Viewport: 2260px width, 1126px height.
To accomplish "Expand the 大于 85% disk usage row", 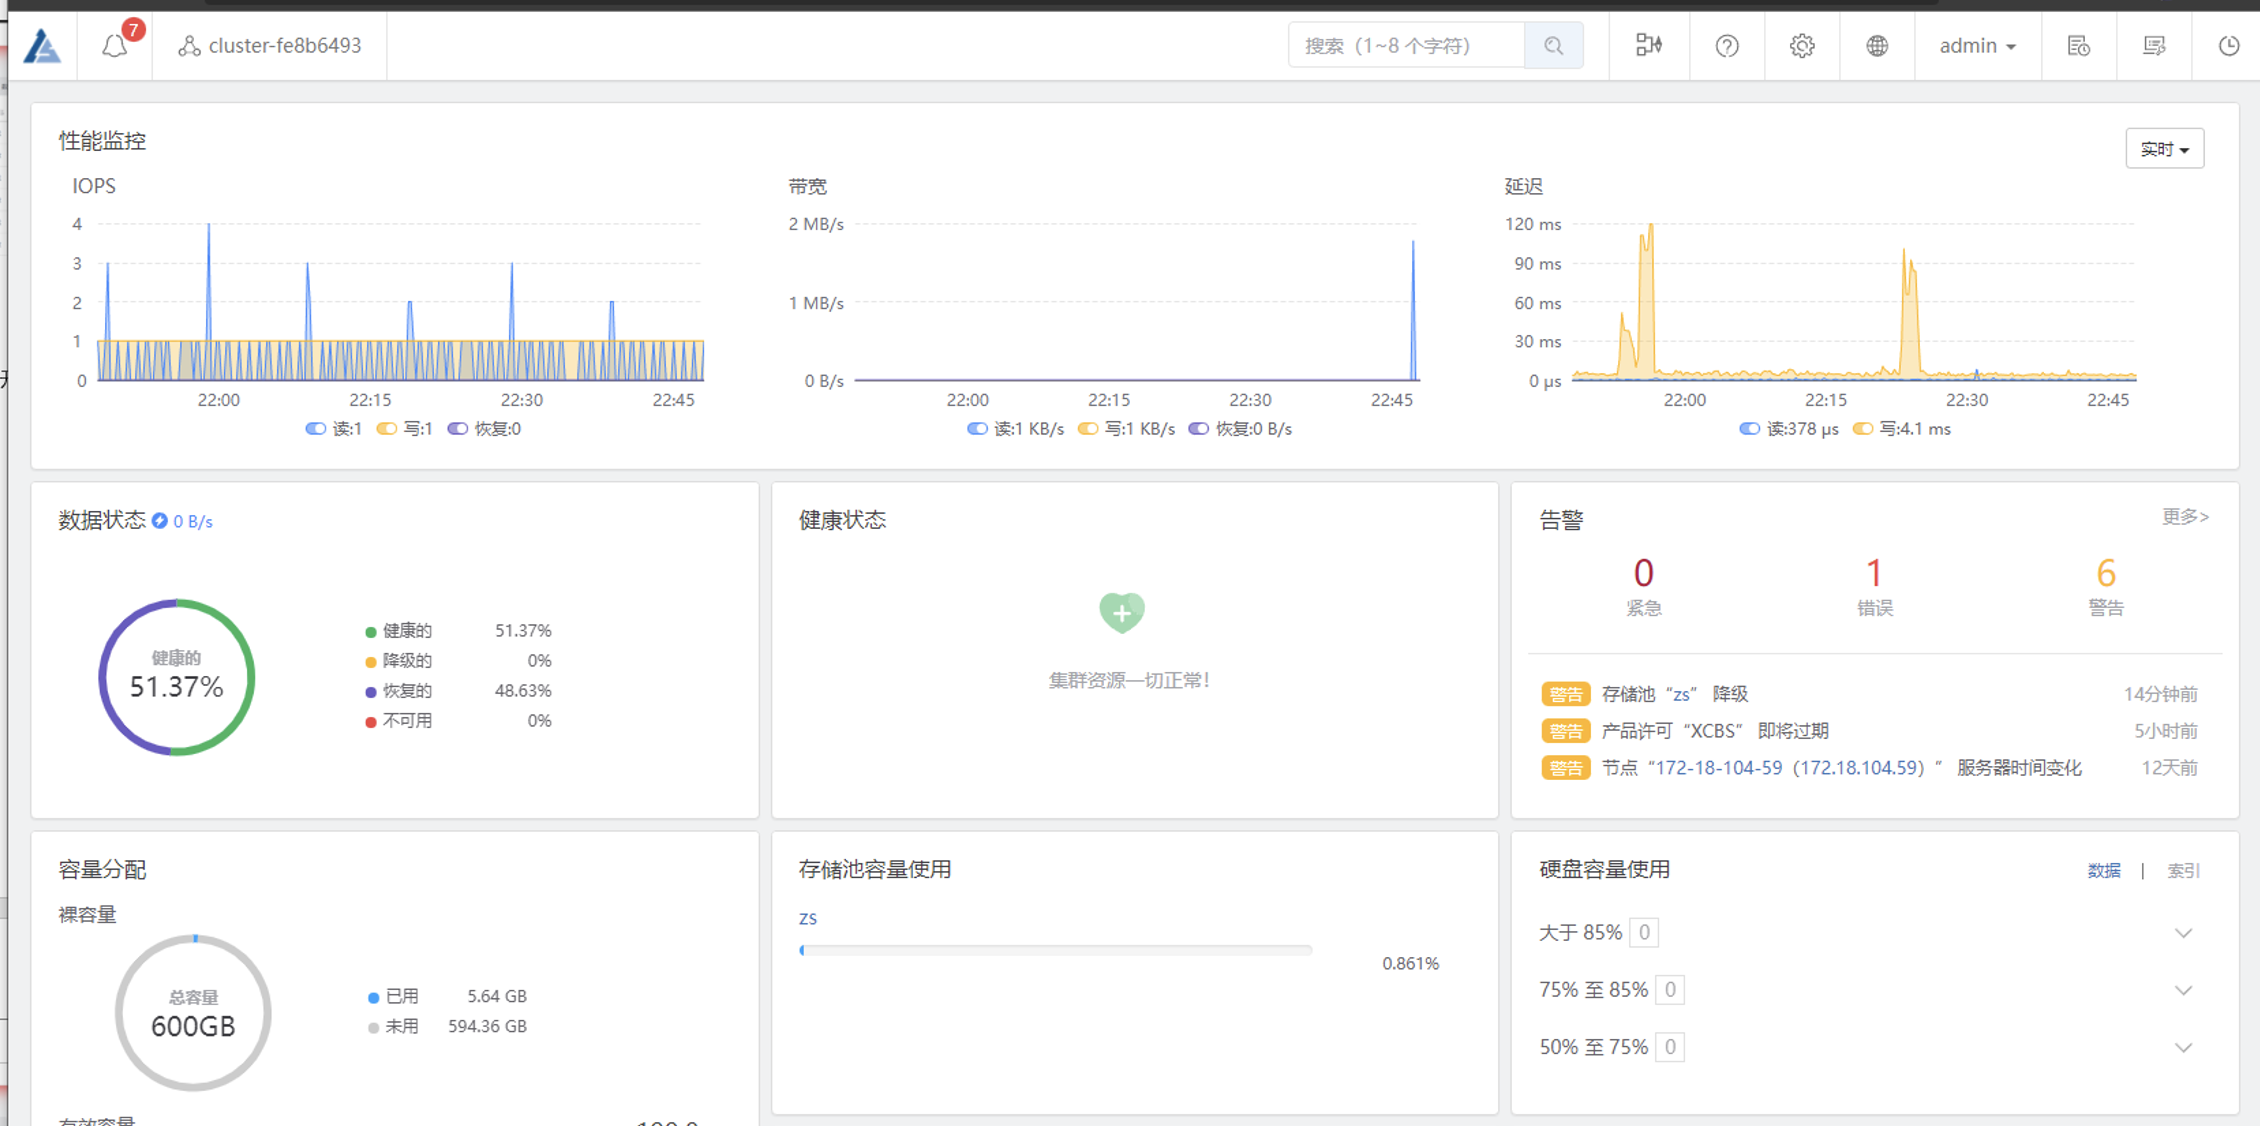I will click(2183, 933).
